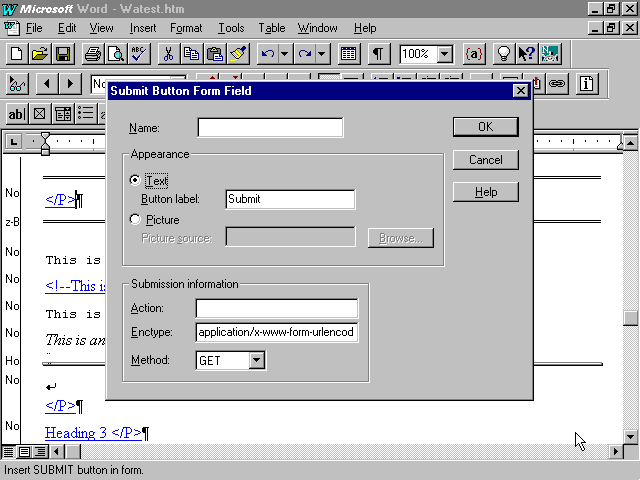Open the zoom percentage dropdown
Viewport: 640px width, 480px height.
(444, 54)
